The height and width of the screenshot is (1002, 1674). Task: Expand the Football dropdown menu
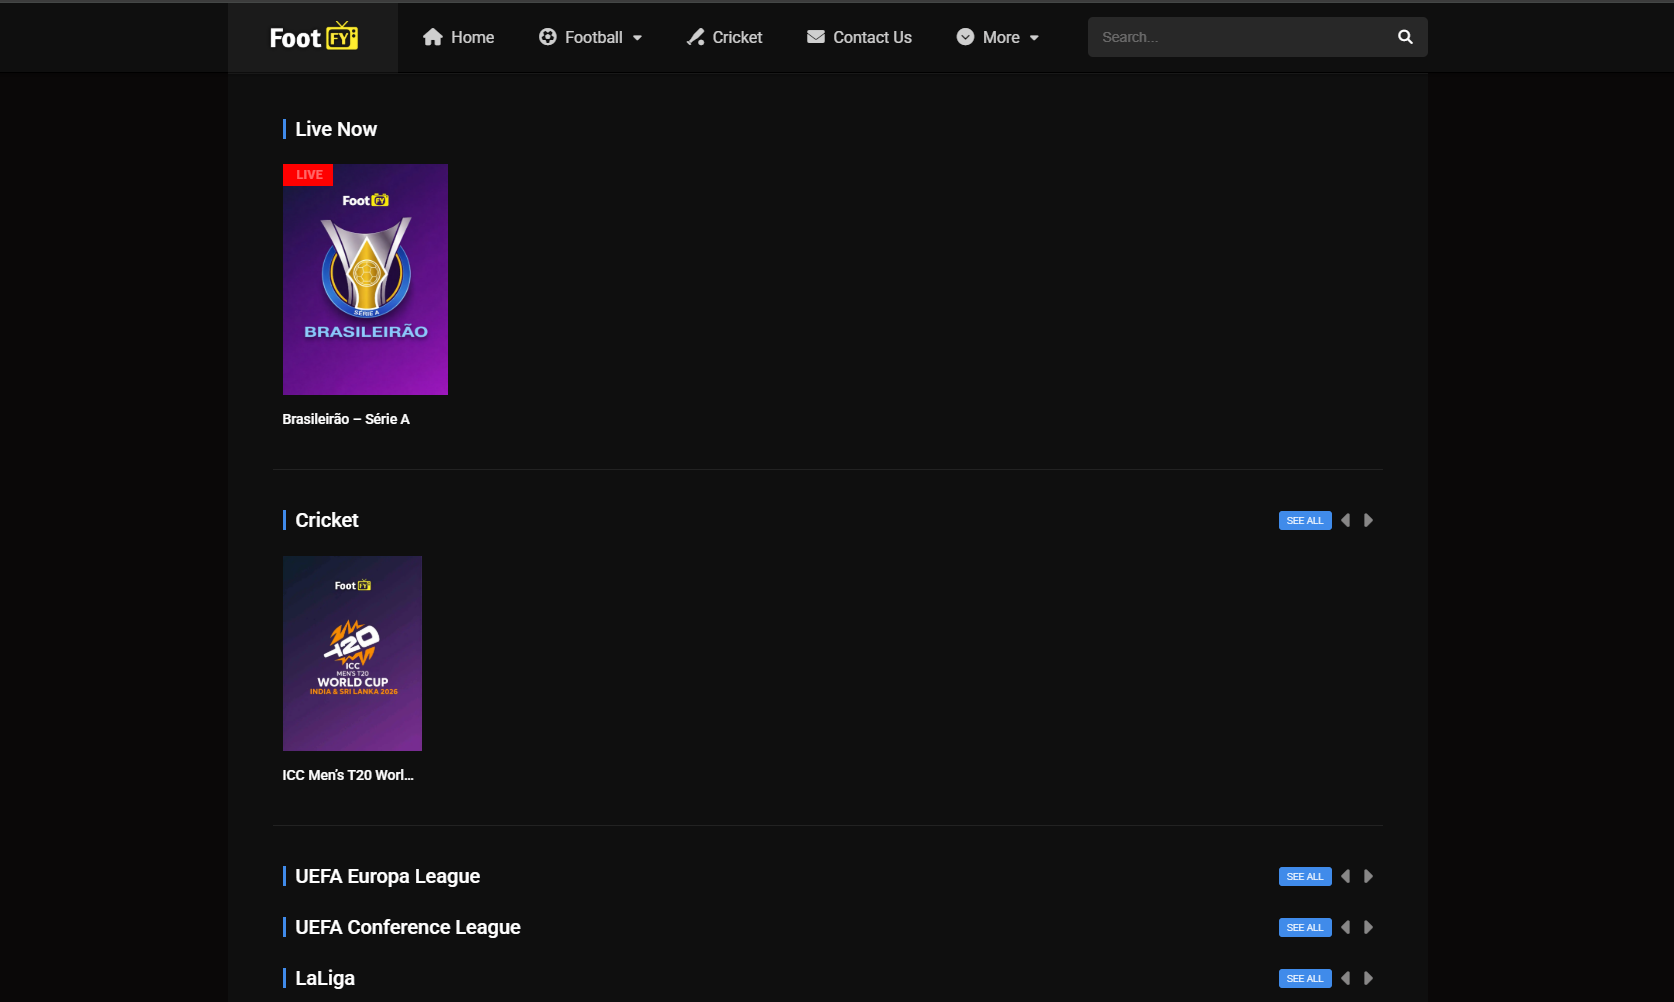pyautogui.click(x=590, y=37)
